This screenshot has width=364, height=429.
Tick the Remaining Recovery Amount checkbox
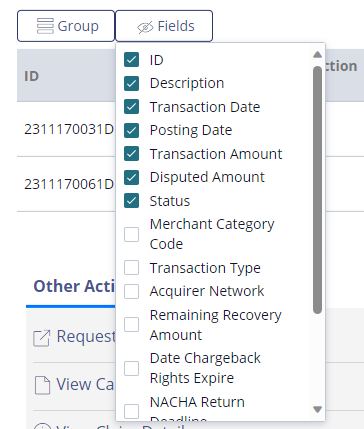[x=131, y=325]
